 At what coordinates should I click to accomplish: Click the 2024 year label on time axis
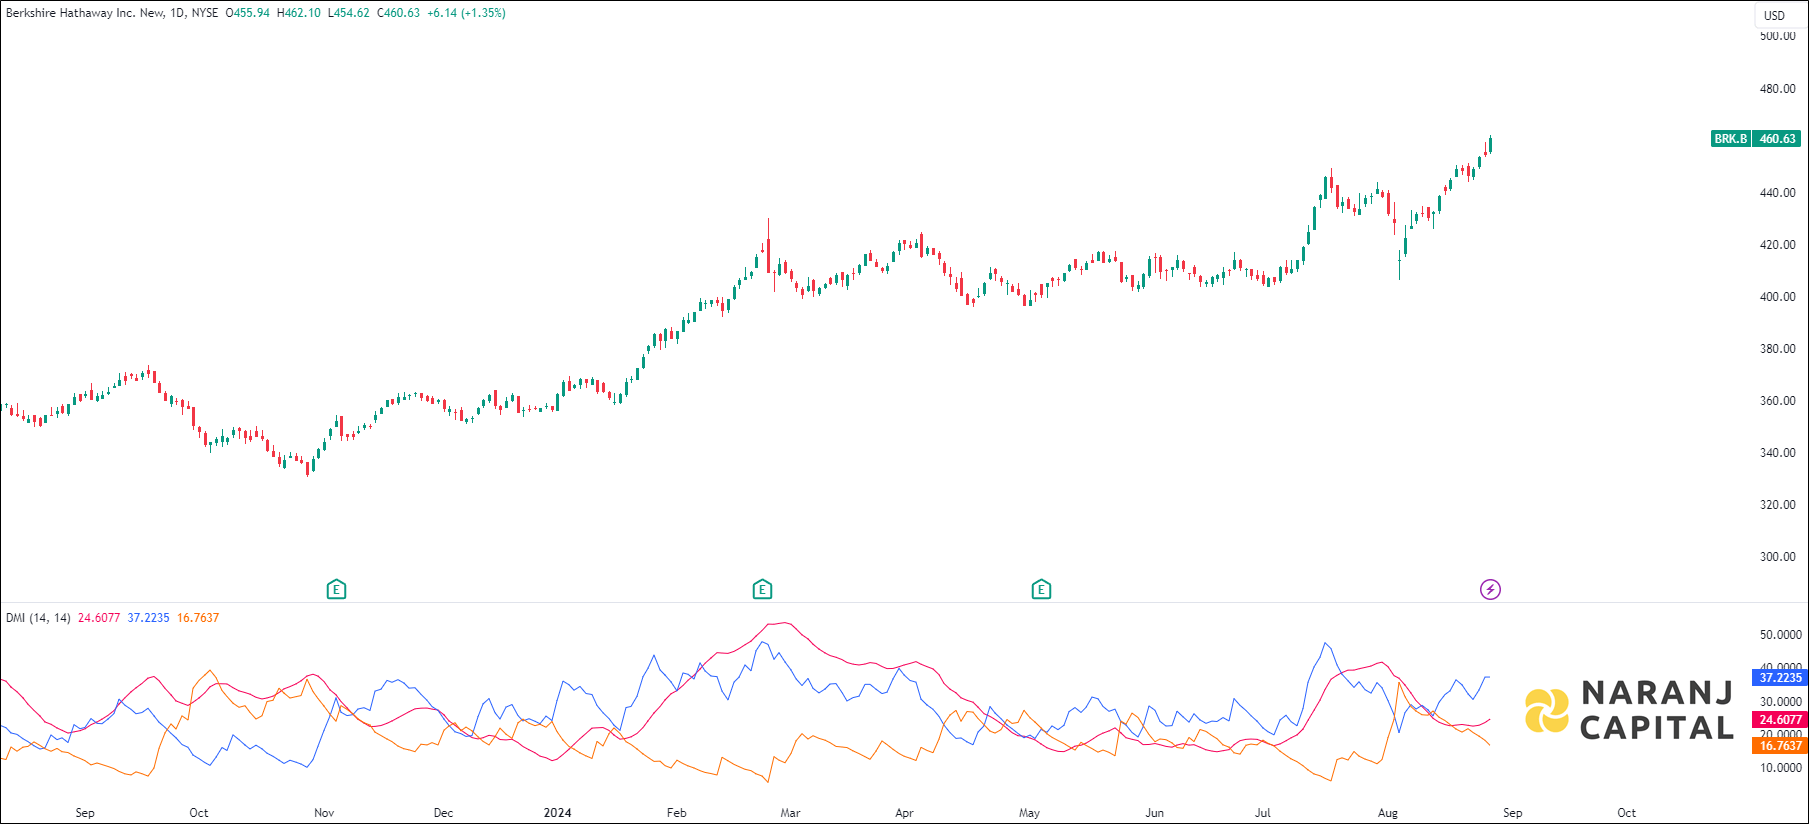pos(557,813)
